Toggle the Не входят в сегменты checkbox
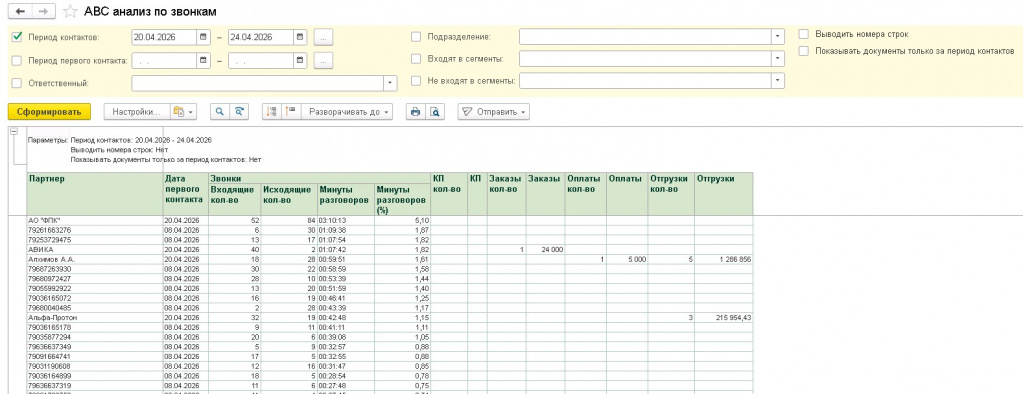 click(416, 81)
